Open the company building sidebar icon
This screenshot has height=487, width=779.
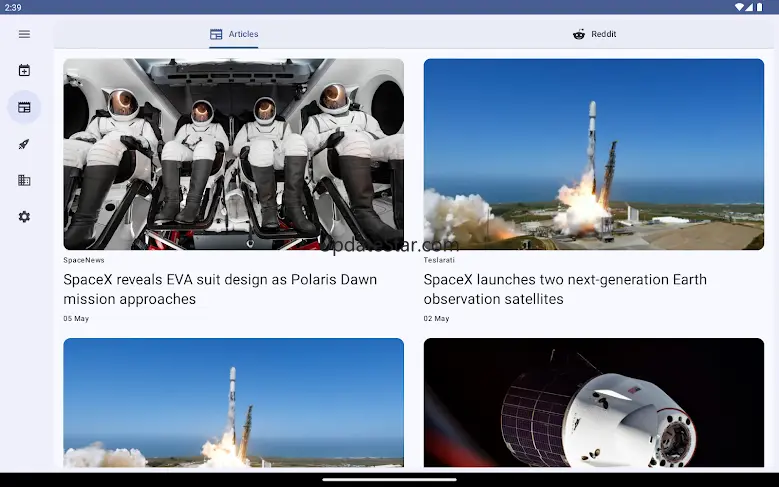pyautogui.click(x=24, y=180)
